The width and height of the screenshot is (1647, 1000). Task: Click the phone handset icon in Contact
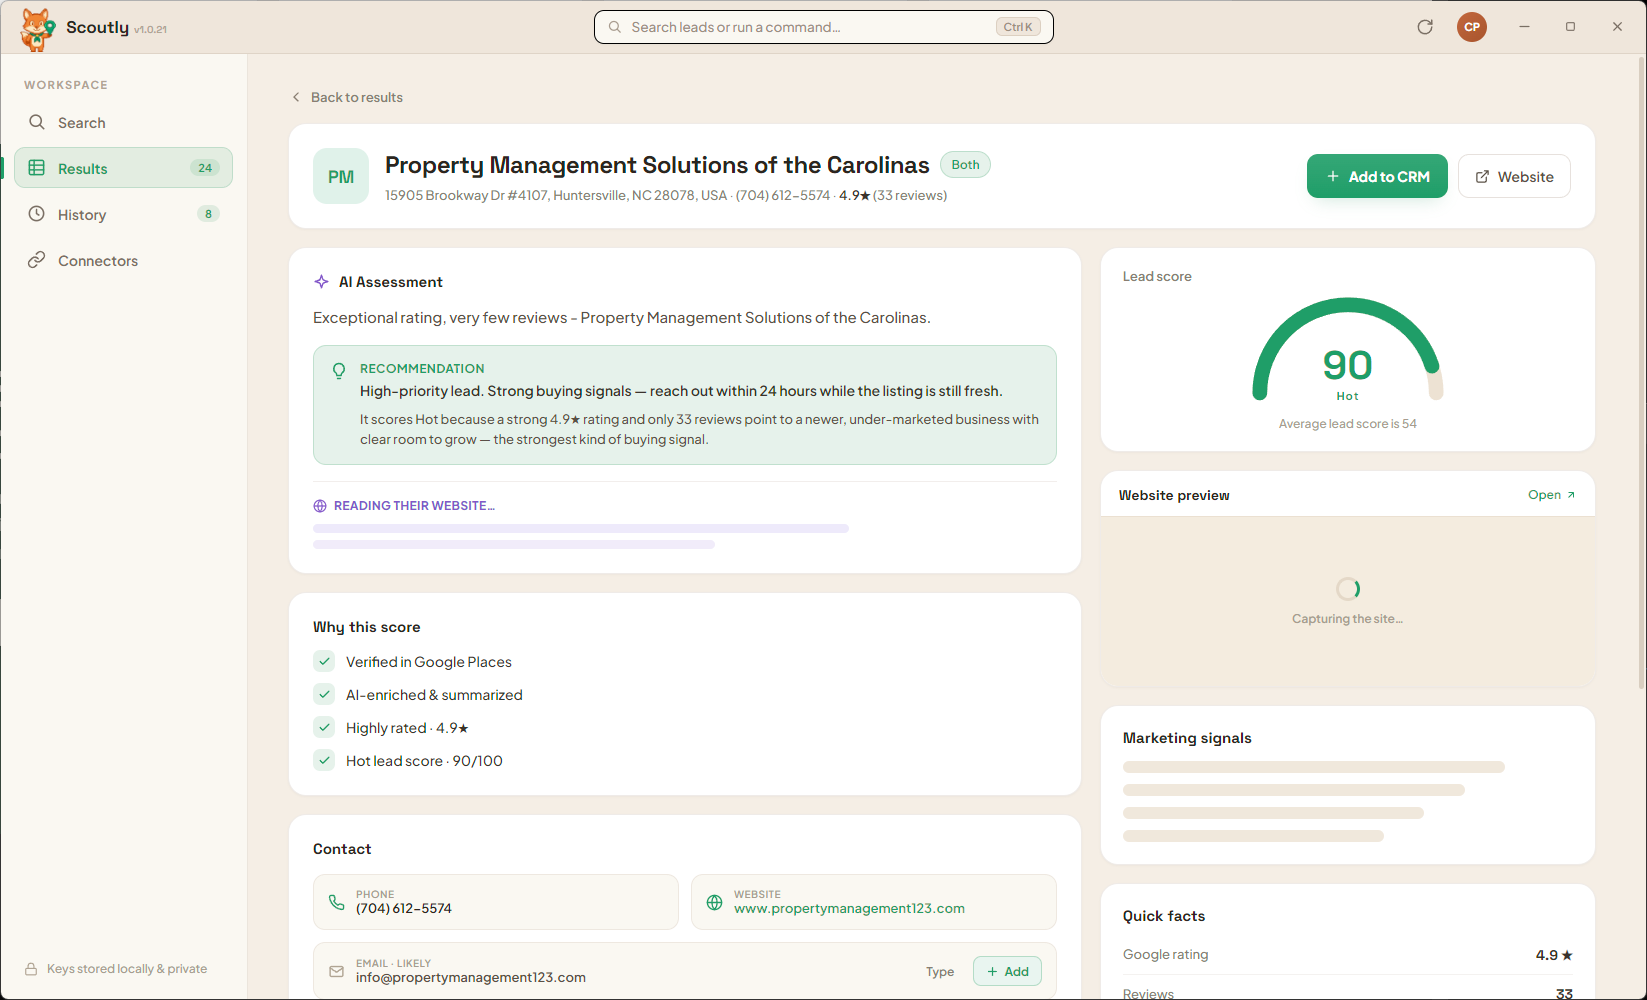coord(337,902)
